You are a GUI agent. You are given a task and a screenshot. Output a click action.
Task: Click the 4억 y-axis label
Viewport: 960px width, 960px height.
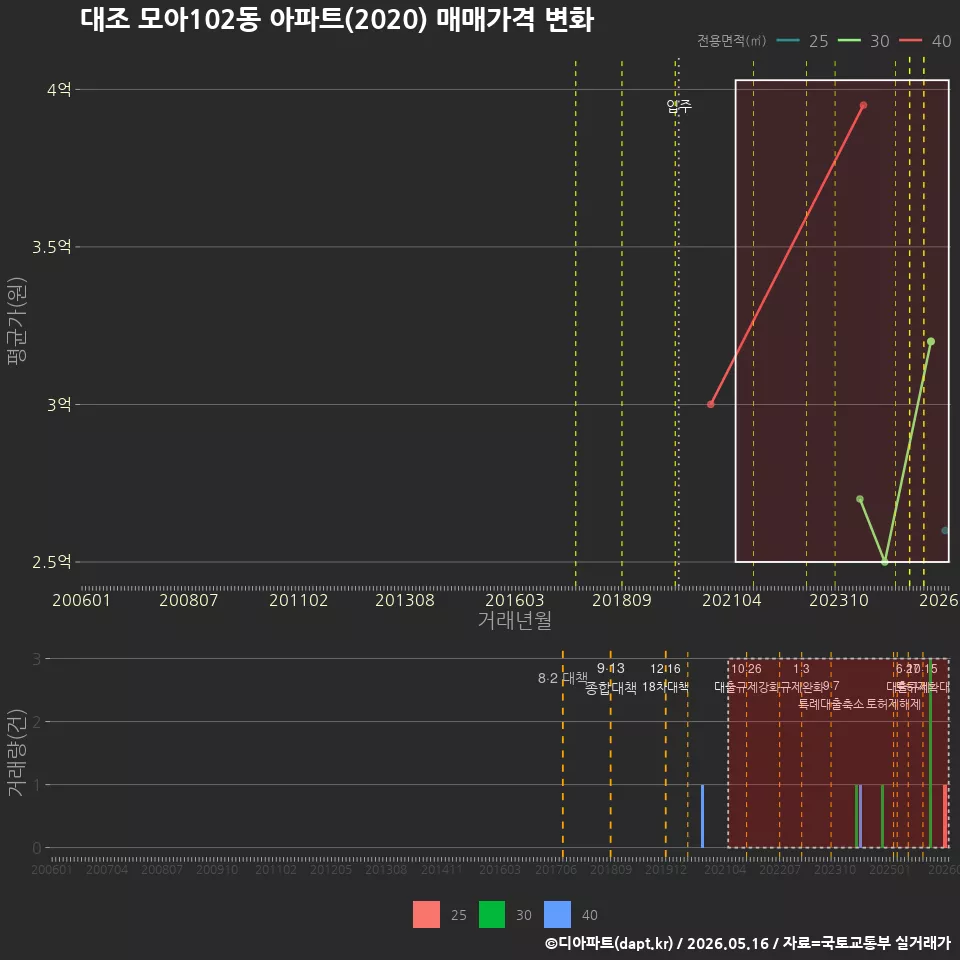pyautogui.click(x=59, y=90)
